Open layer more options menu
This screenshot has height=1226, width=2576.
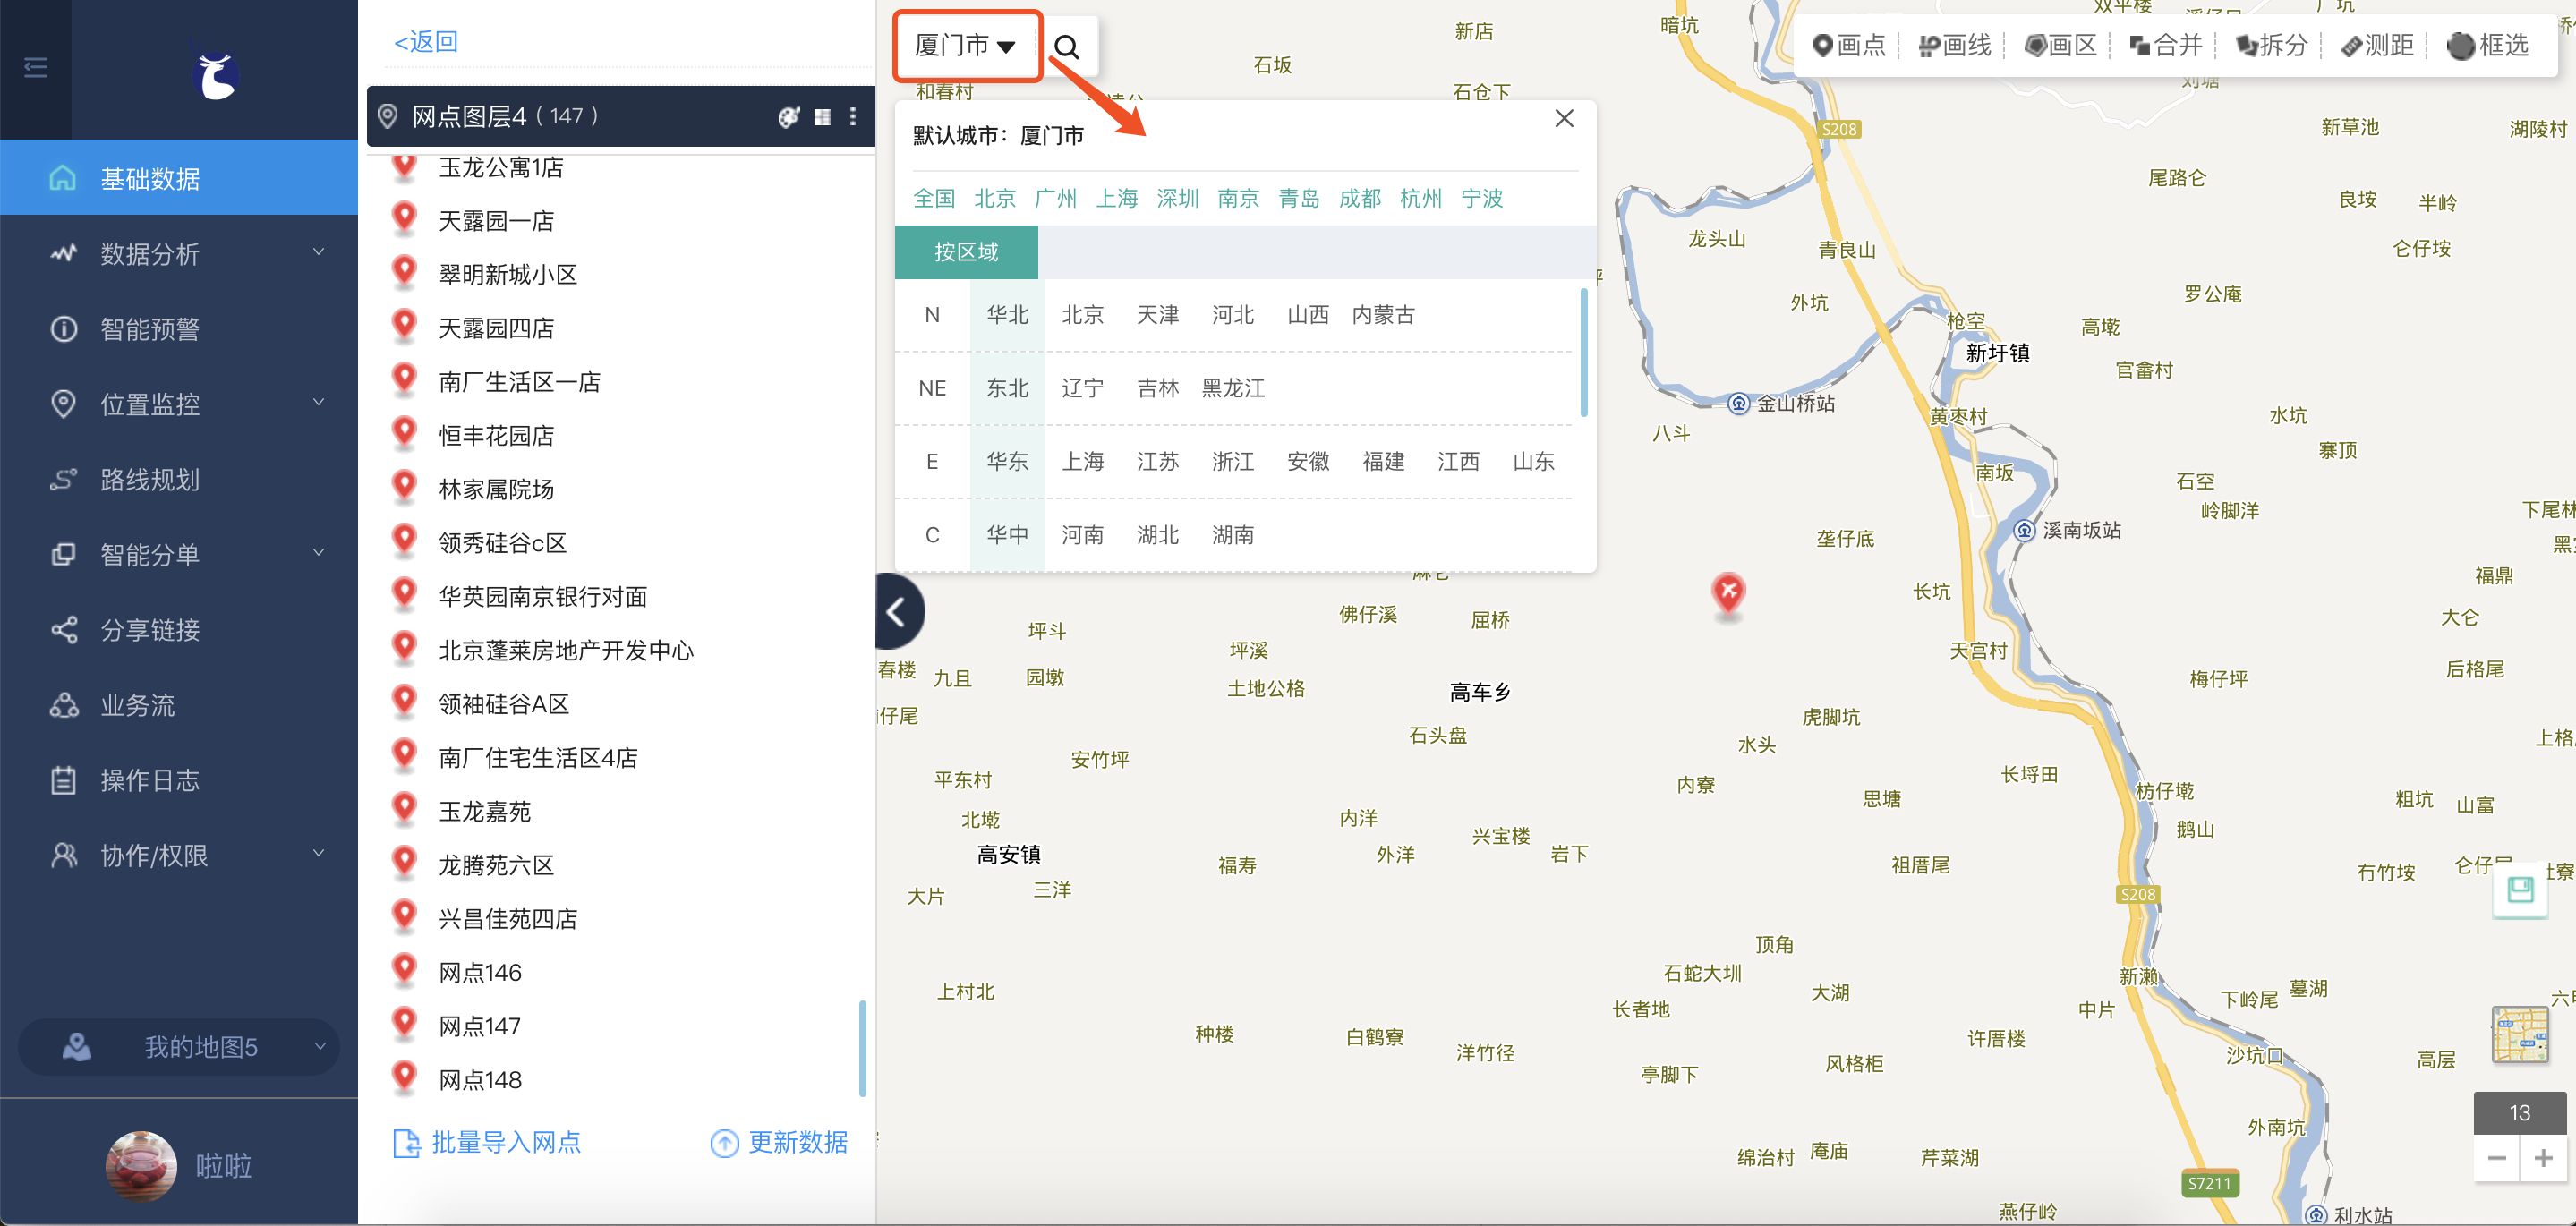[x=853, y=117]
